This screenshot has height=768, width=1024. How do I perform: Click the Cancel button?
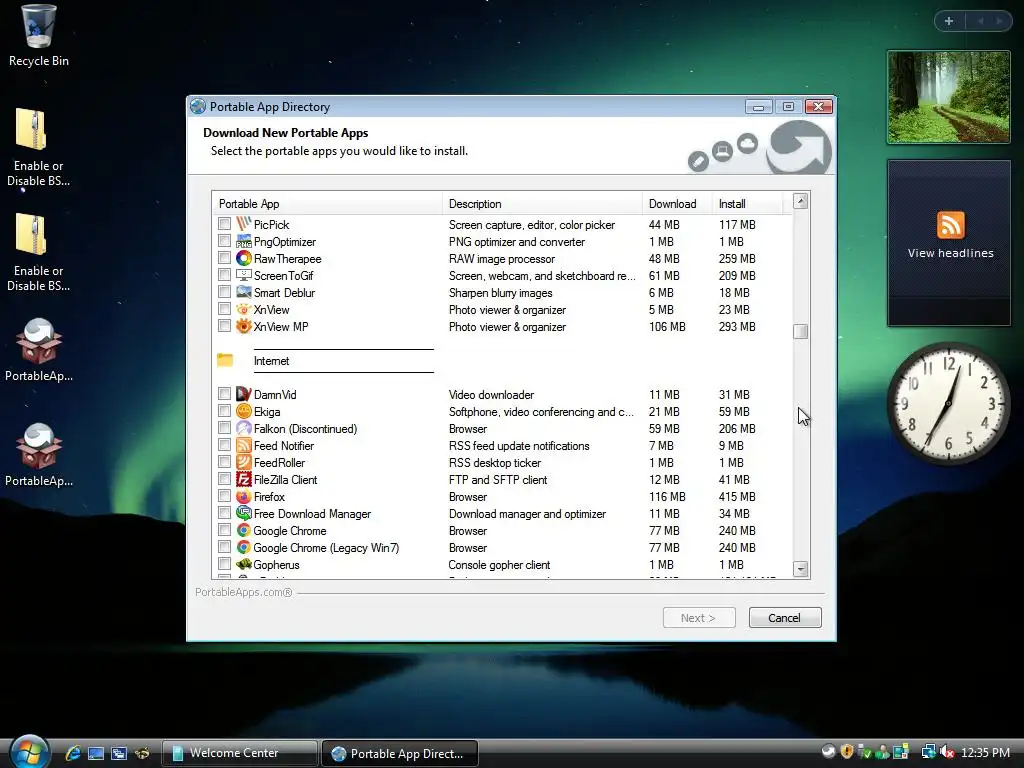click(x=784, y=618)
